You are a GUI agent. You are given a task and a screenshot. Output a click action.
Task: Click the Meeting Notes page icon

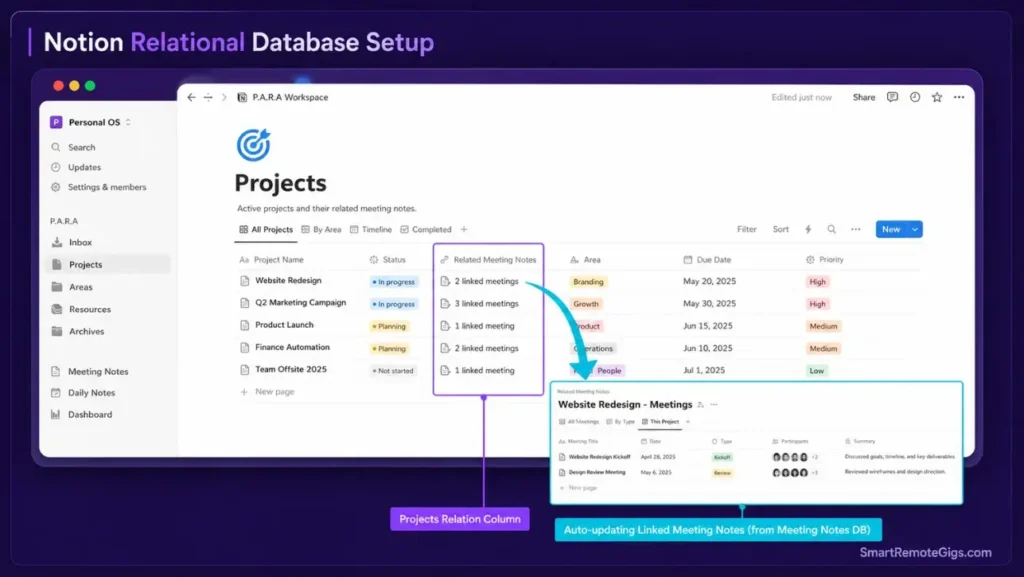point(56,371)
